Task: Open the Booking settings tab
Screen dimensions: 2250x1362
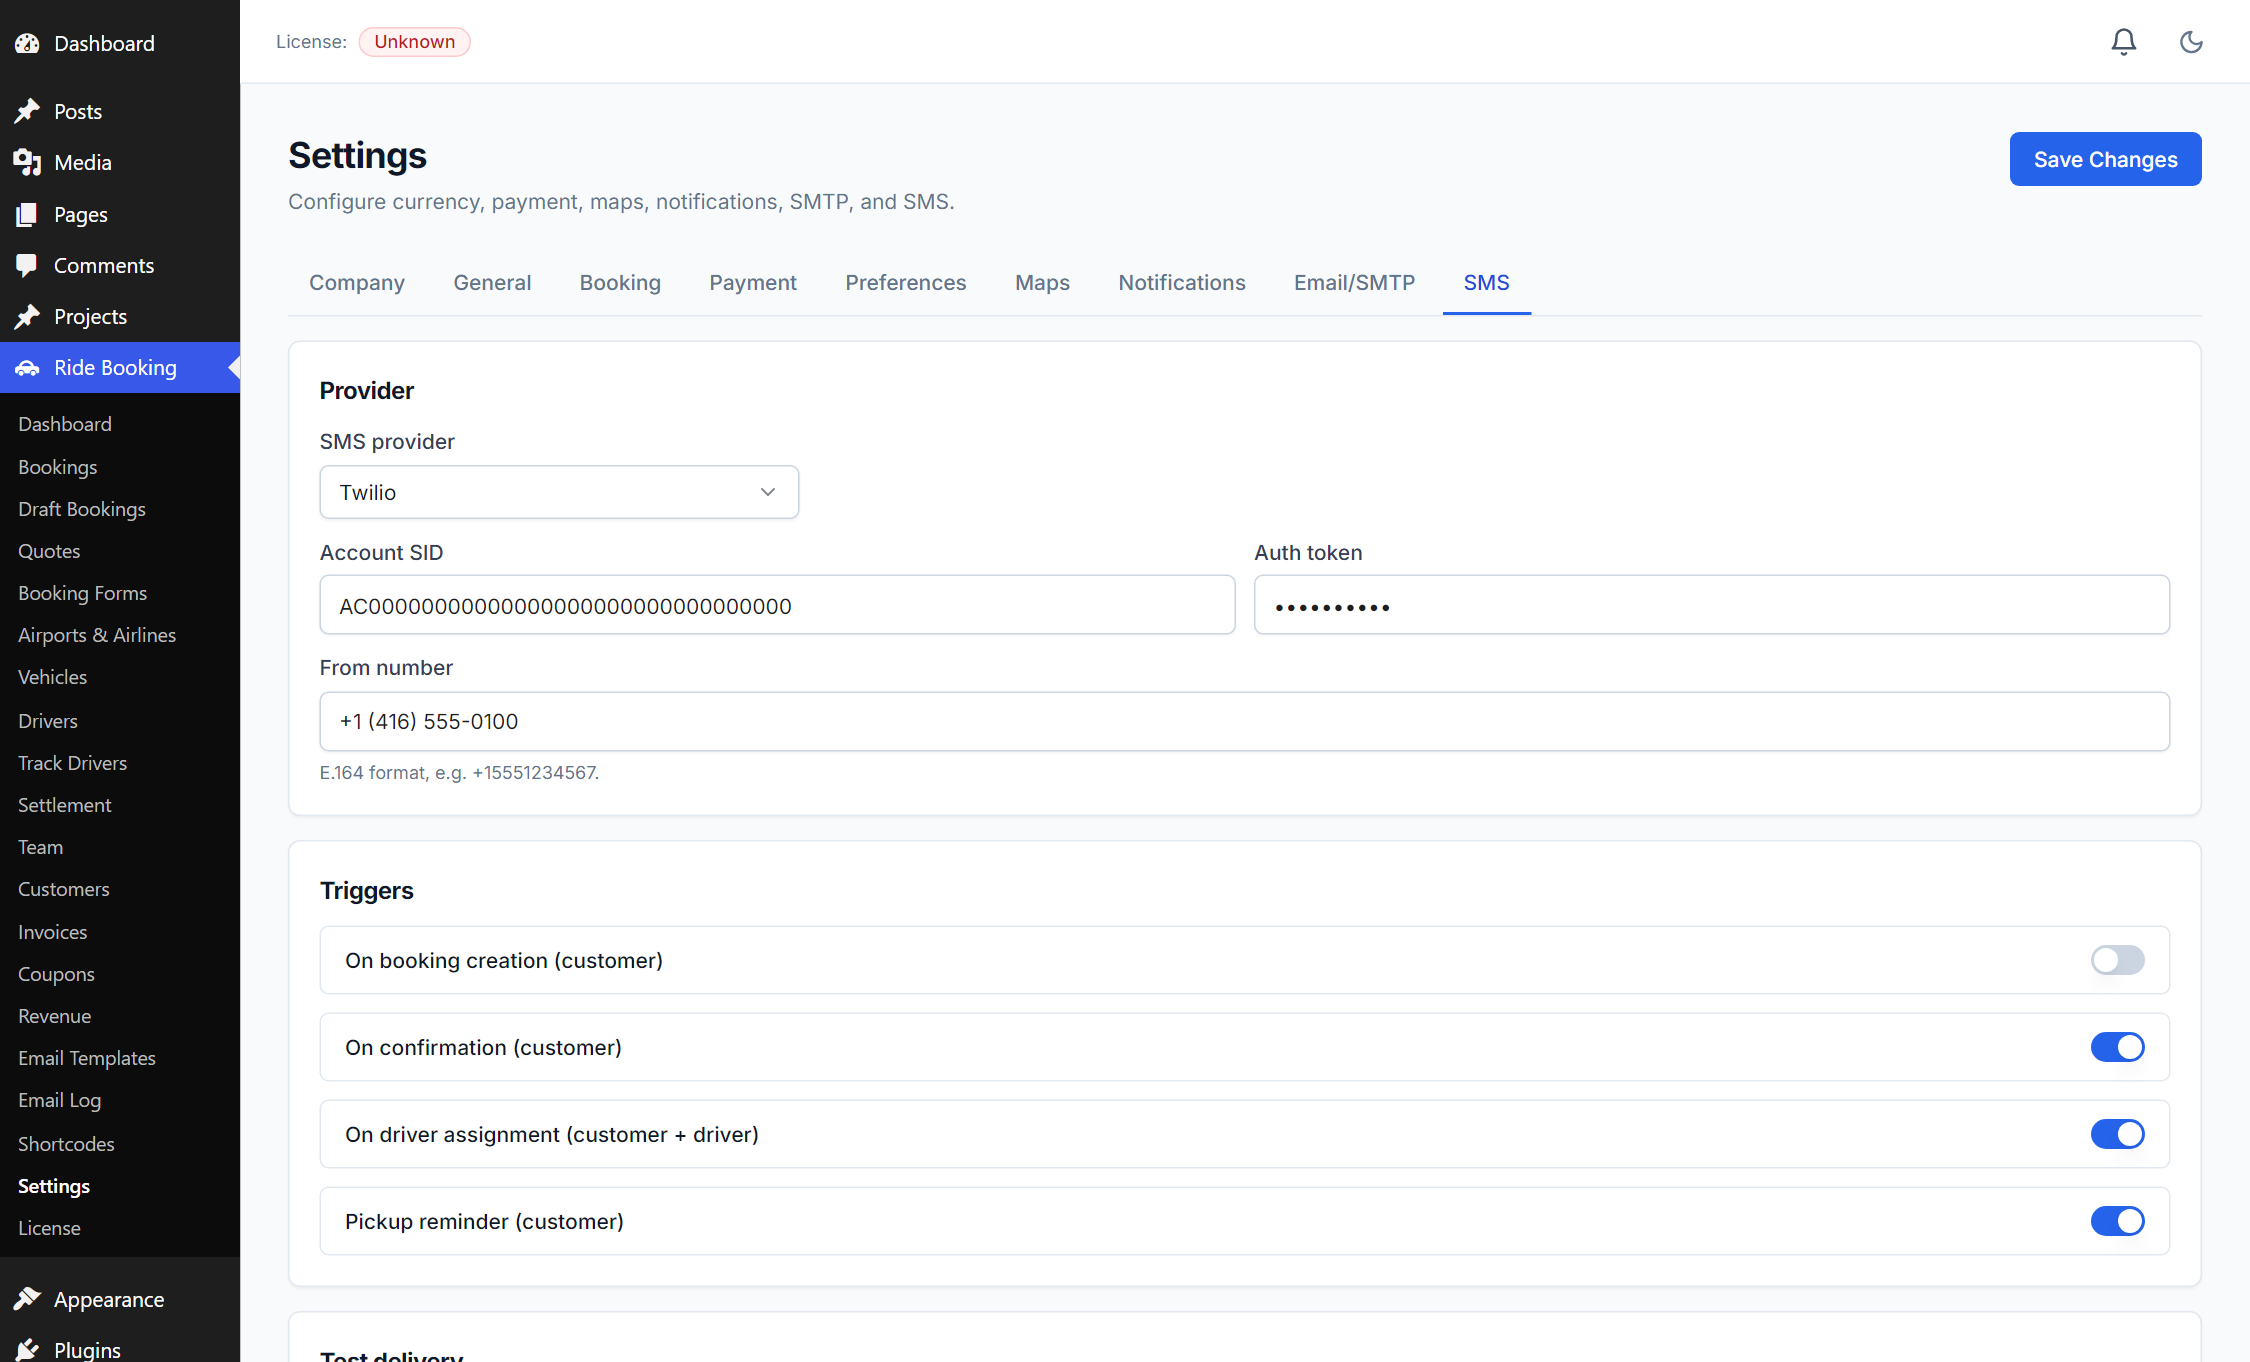Action: tap(620, 283)
